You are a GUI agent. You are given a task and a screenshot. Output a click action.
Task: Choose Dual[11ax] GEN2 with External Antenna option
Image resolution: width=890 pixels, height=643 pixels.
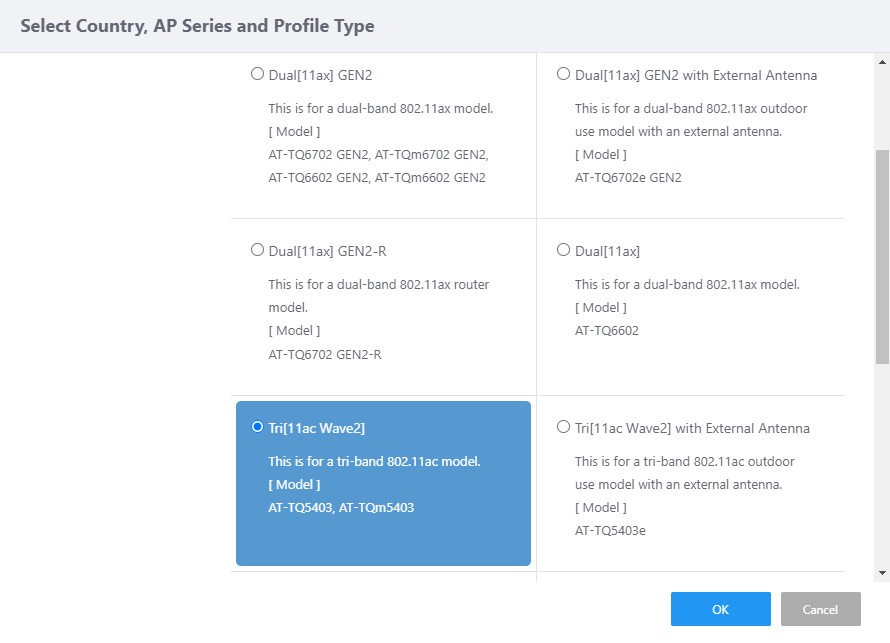tap(563, 74)
